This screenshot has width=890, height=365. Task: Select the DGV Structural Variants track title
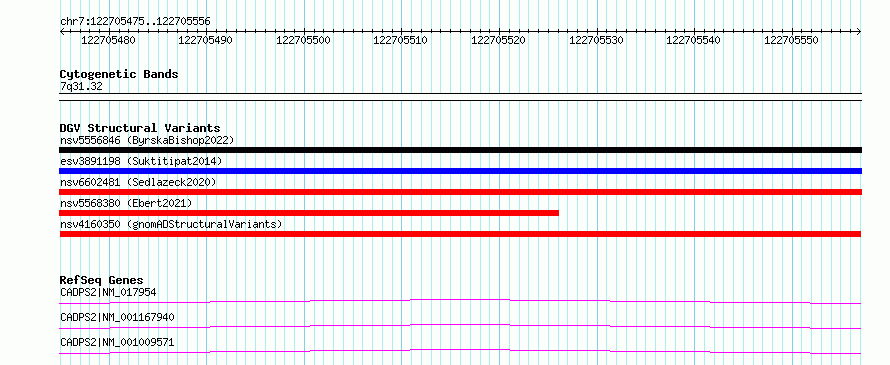point(140,128)
